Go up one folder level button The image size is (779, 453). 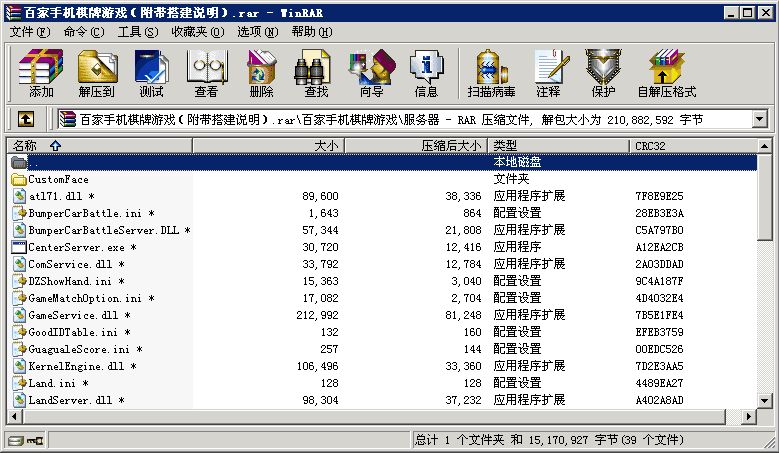pos(26,119)
